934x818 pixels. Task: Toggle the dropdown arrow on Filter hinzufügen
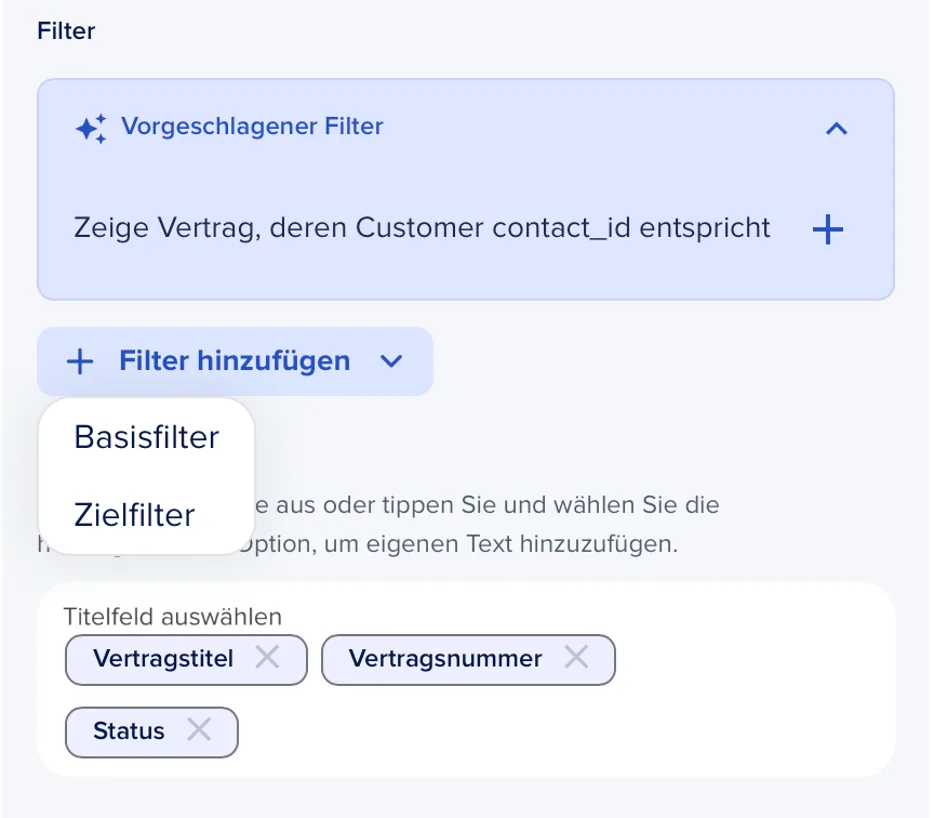(391, 362)
